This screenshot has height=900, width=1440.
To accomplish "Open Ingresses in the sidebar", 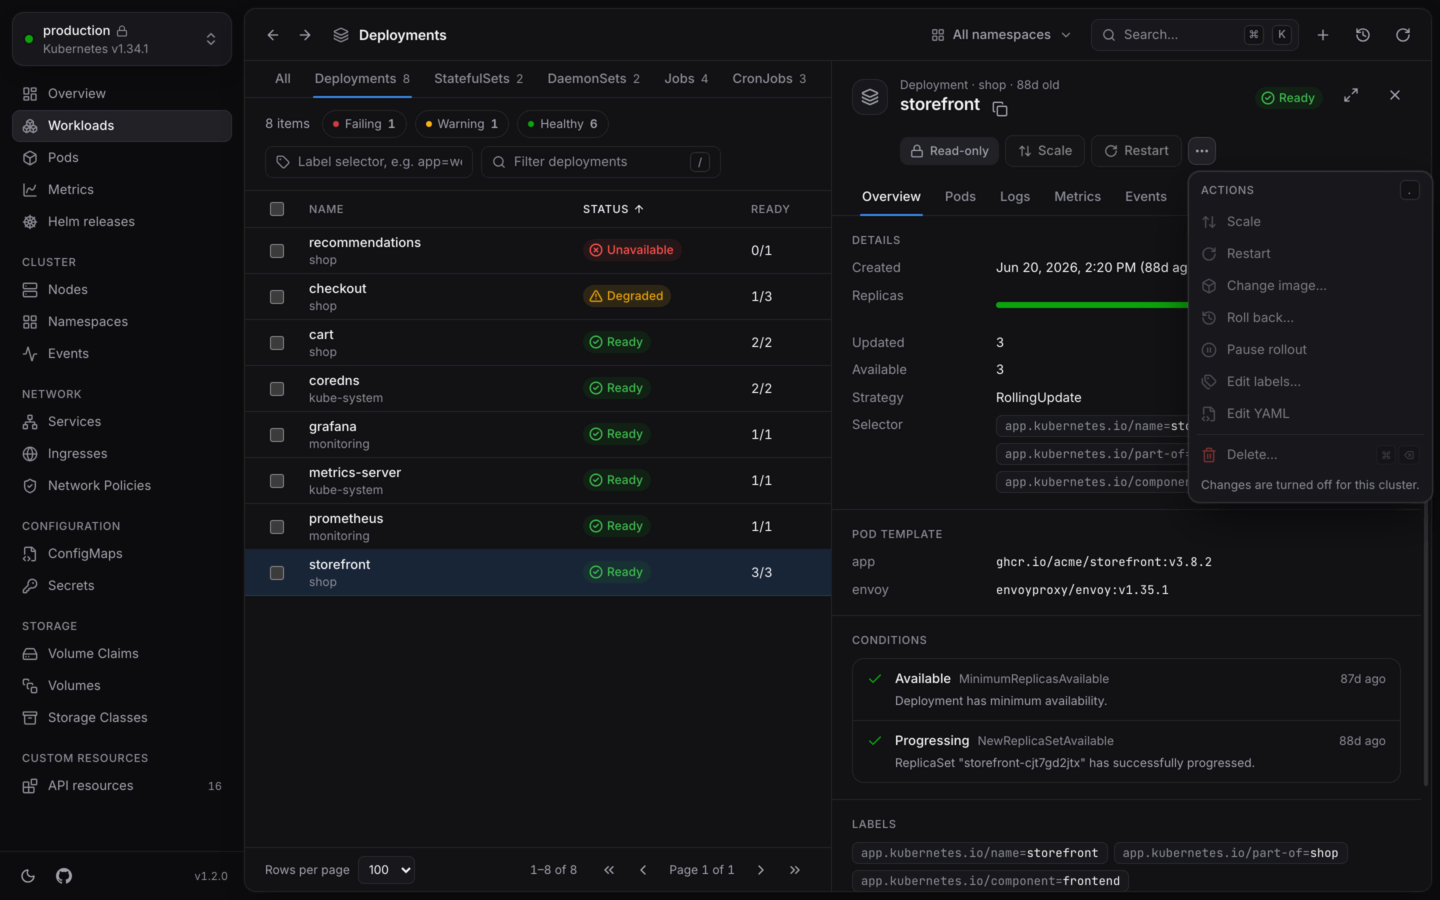I will click(x=122, y=454).
